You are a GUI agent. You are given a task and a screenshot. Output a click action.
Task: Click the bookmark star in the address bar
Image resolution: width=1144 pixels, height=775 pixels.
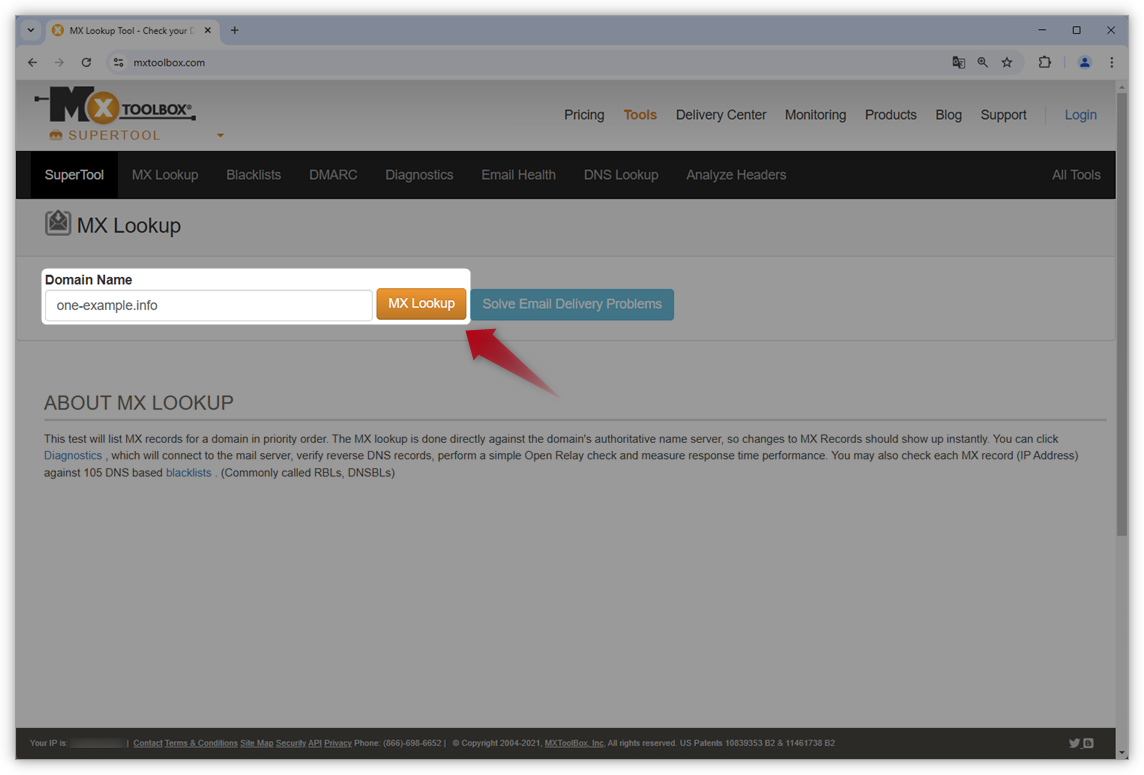pos(1007,62)
